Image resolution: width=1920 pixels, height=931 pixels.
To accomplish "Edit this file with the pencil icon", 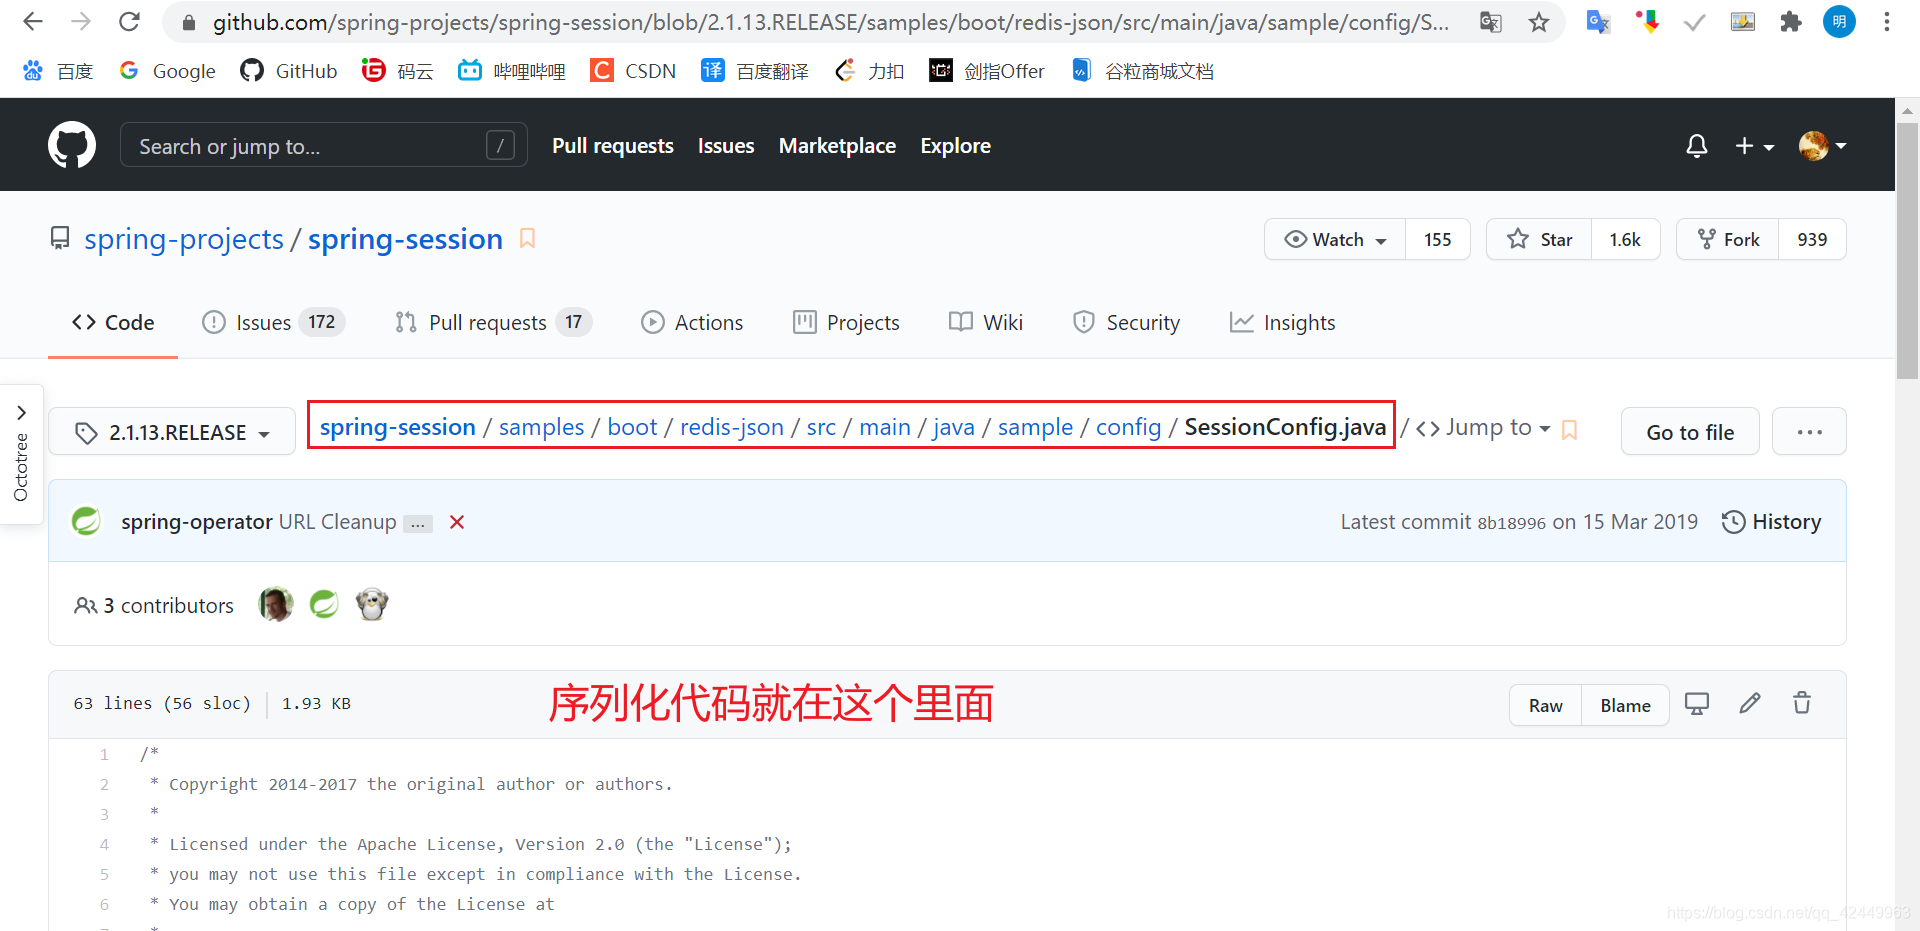I will 1749,704.
